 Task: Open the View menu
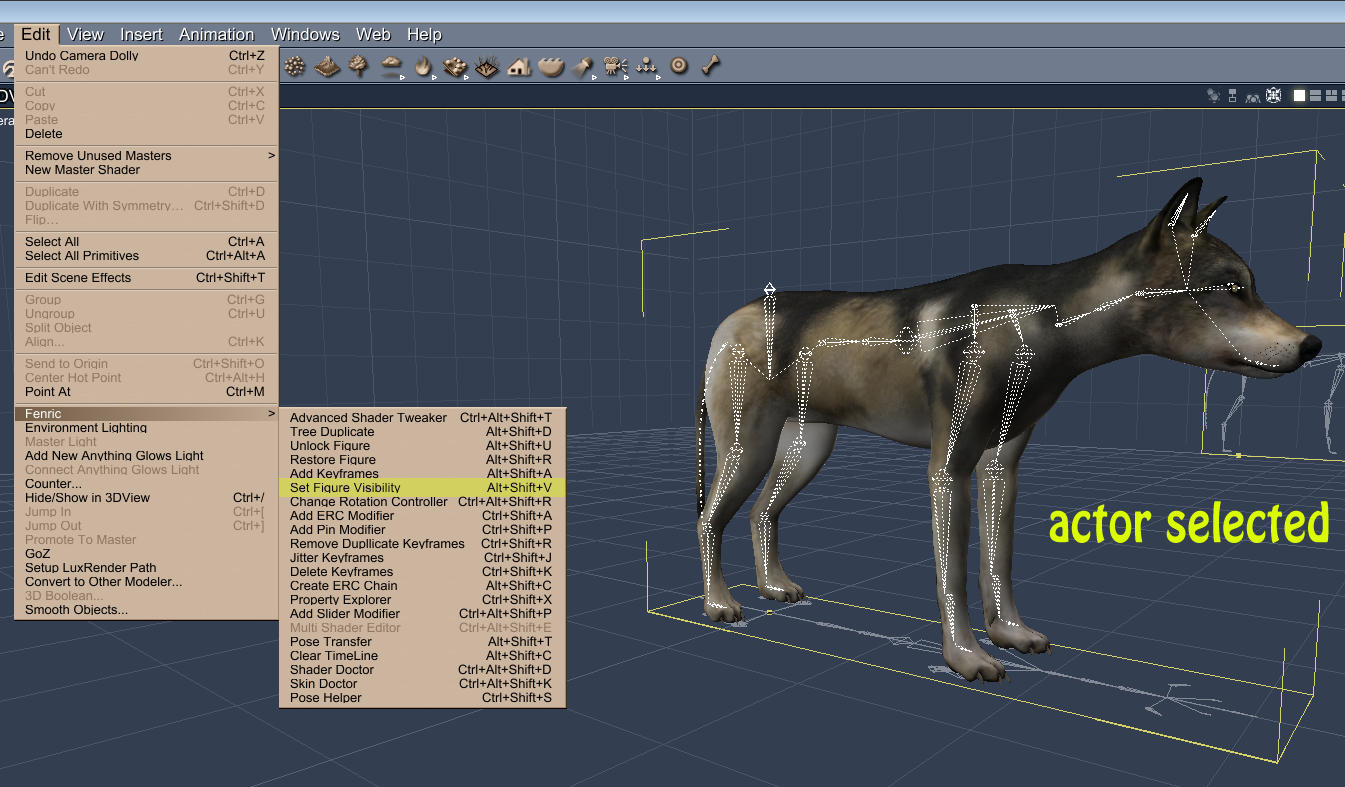pyautogui.click(x=86, y=34)
